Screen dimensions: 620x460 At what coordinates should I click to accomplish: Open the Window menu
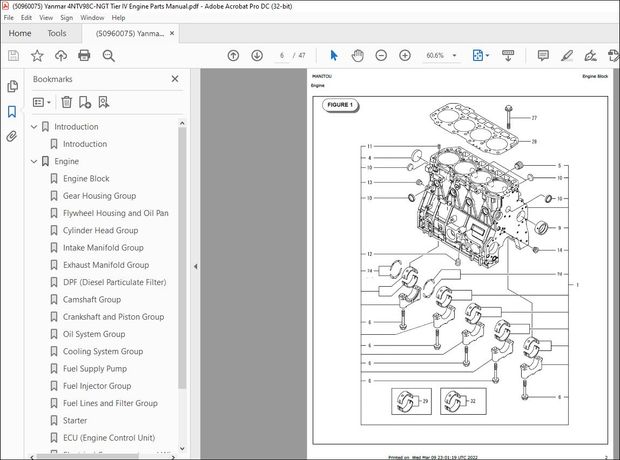tap(92, 18)
